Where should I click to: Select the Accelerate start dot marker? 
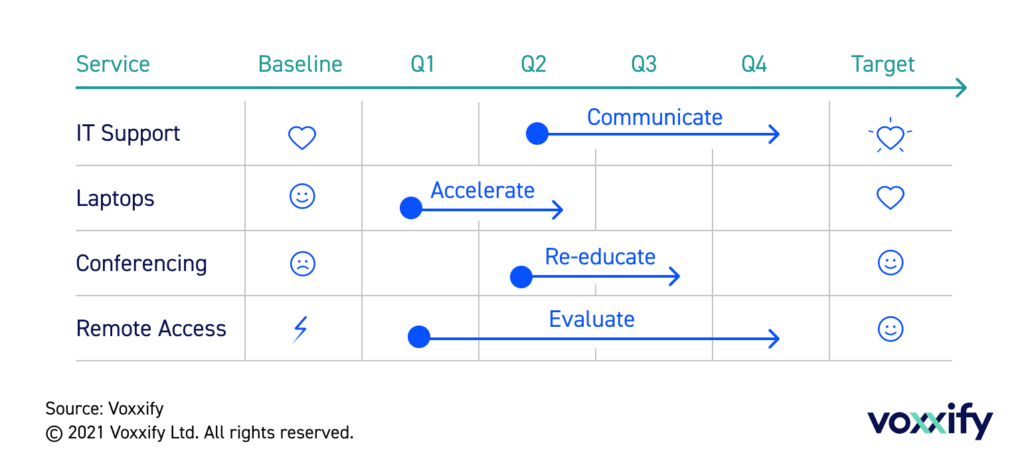click(x=411, y=209)
